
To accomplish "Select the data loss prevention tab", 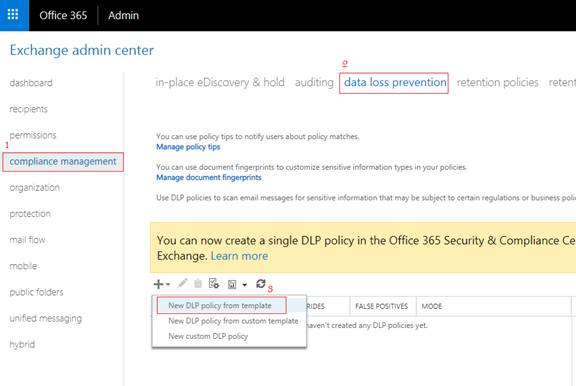I will 395,82.
